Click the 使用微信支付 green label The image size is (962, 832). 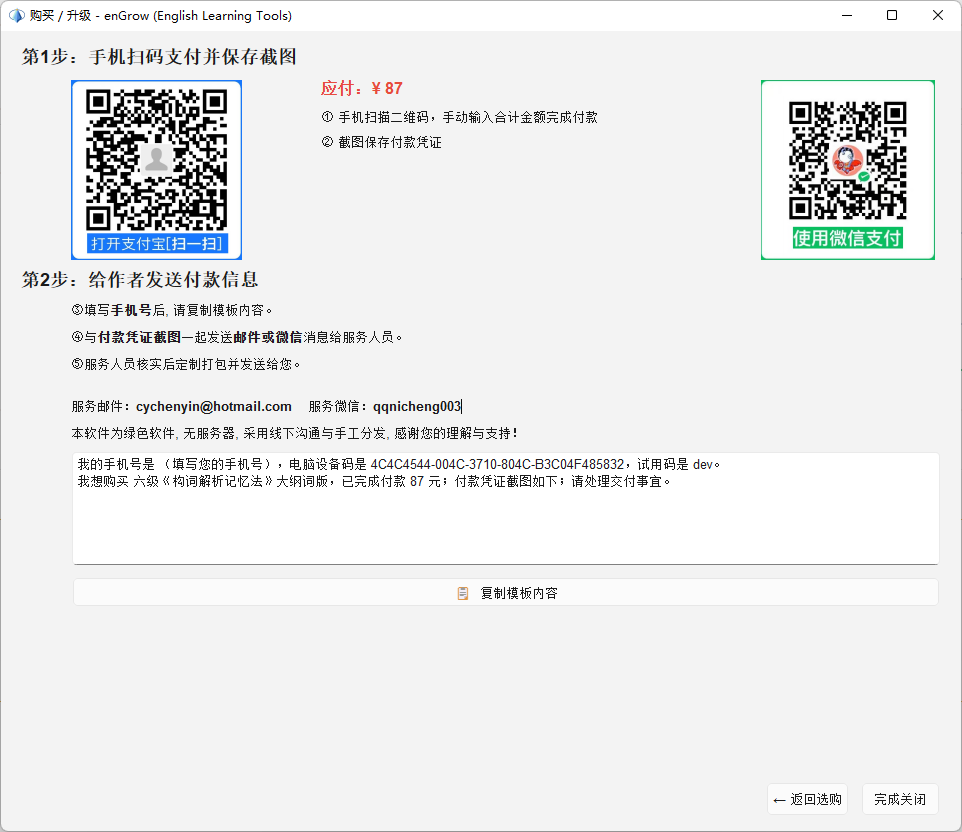(x=847, y=237)
